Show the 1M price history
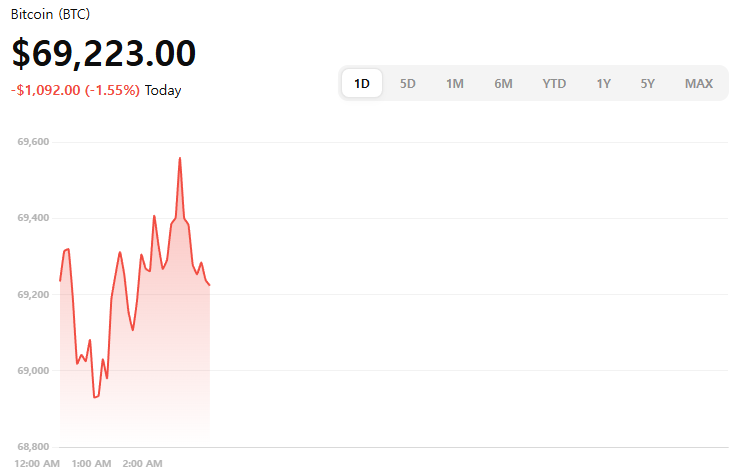This screenshot has width=734, height=470. pyautogui.click(x=455, y=84)
